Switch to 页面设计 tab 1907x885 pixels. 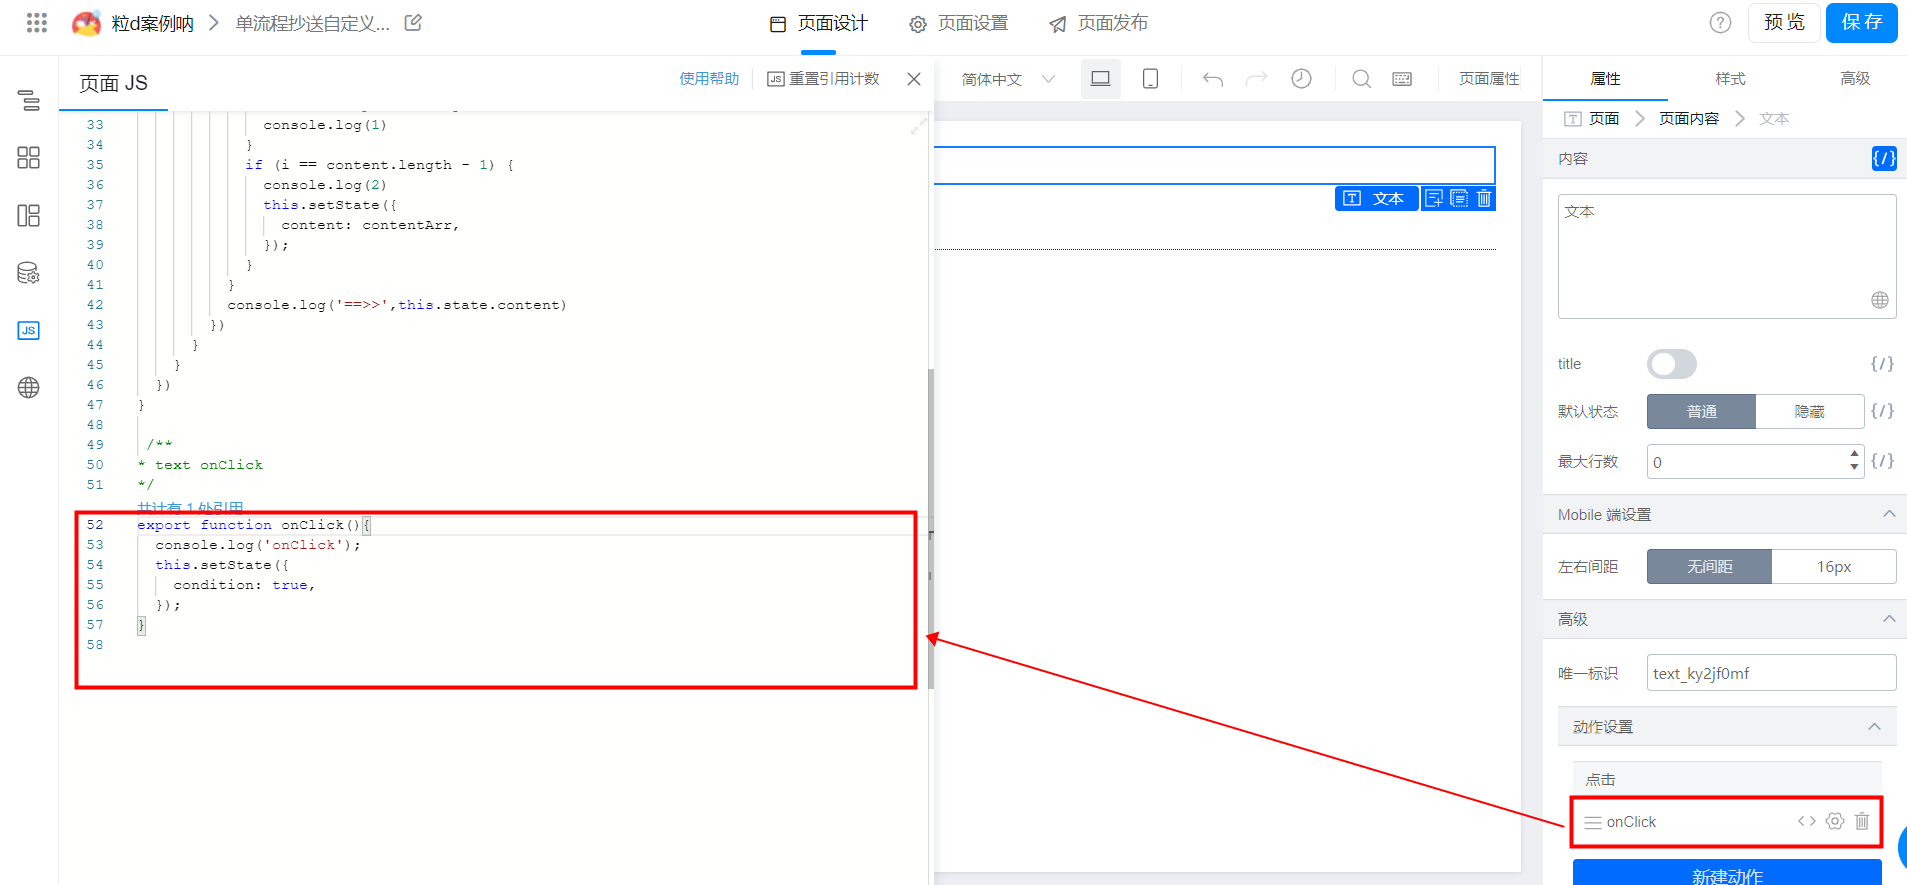click(818, 23)
